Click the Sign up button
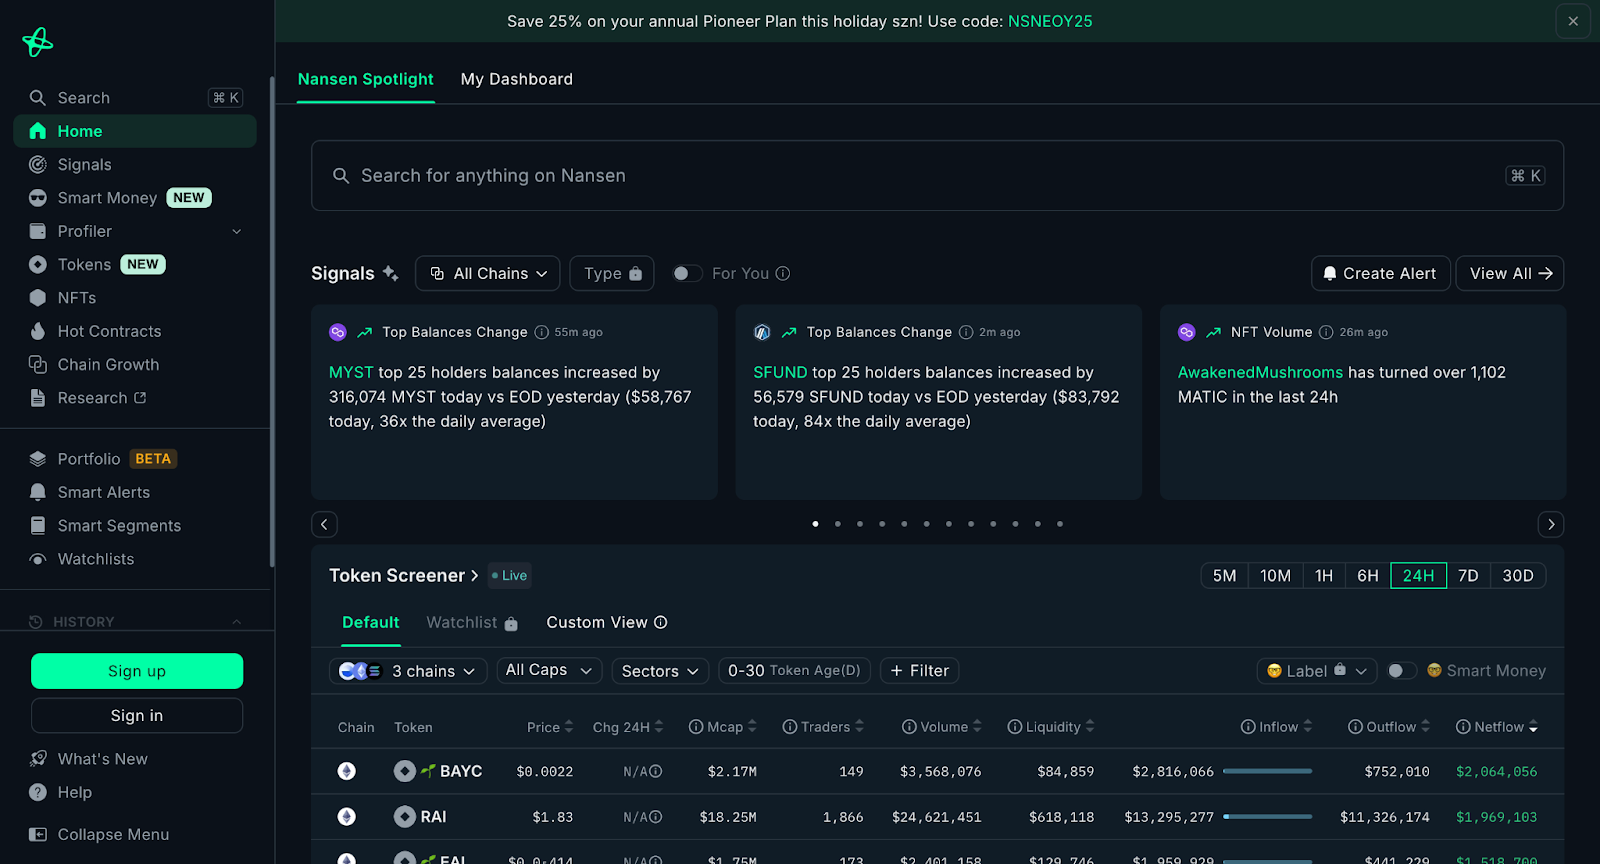 [137, 671]
